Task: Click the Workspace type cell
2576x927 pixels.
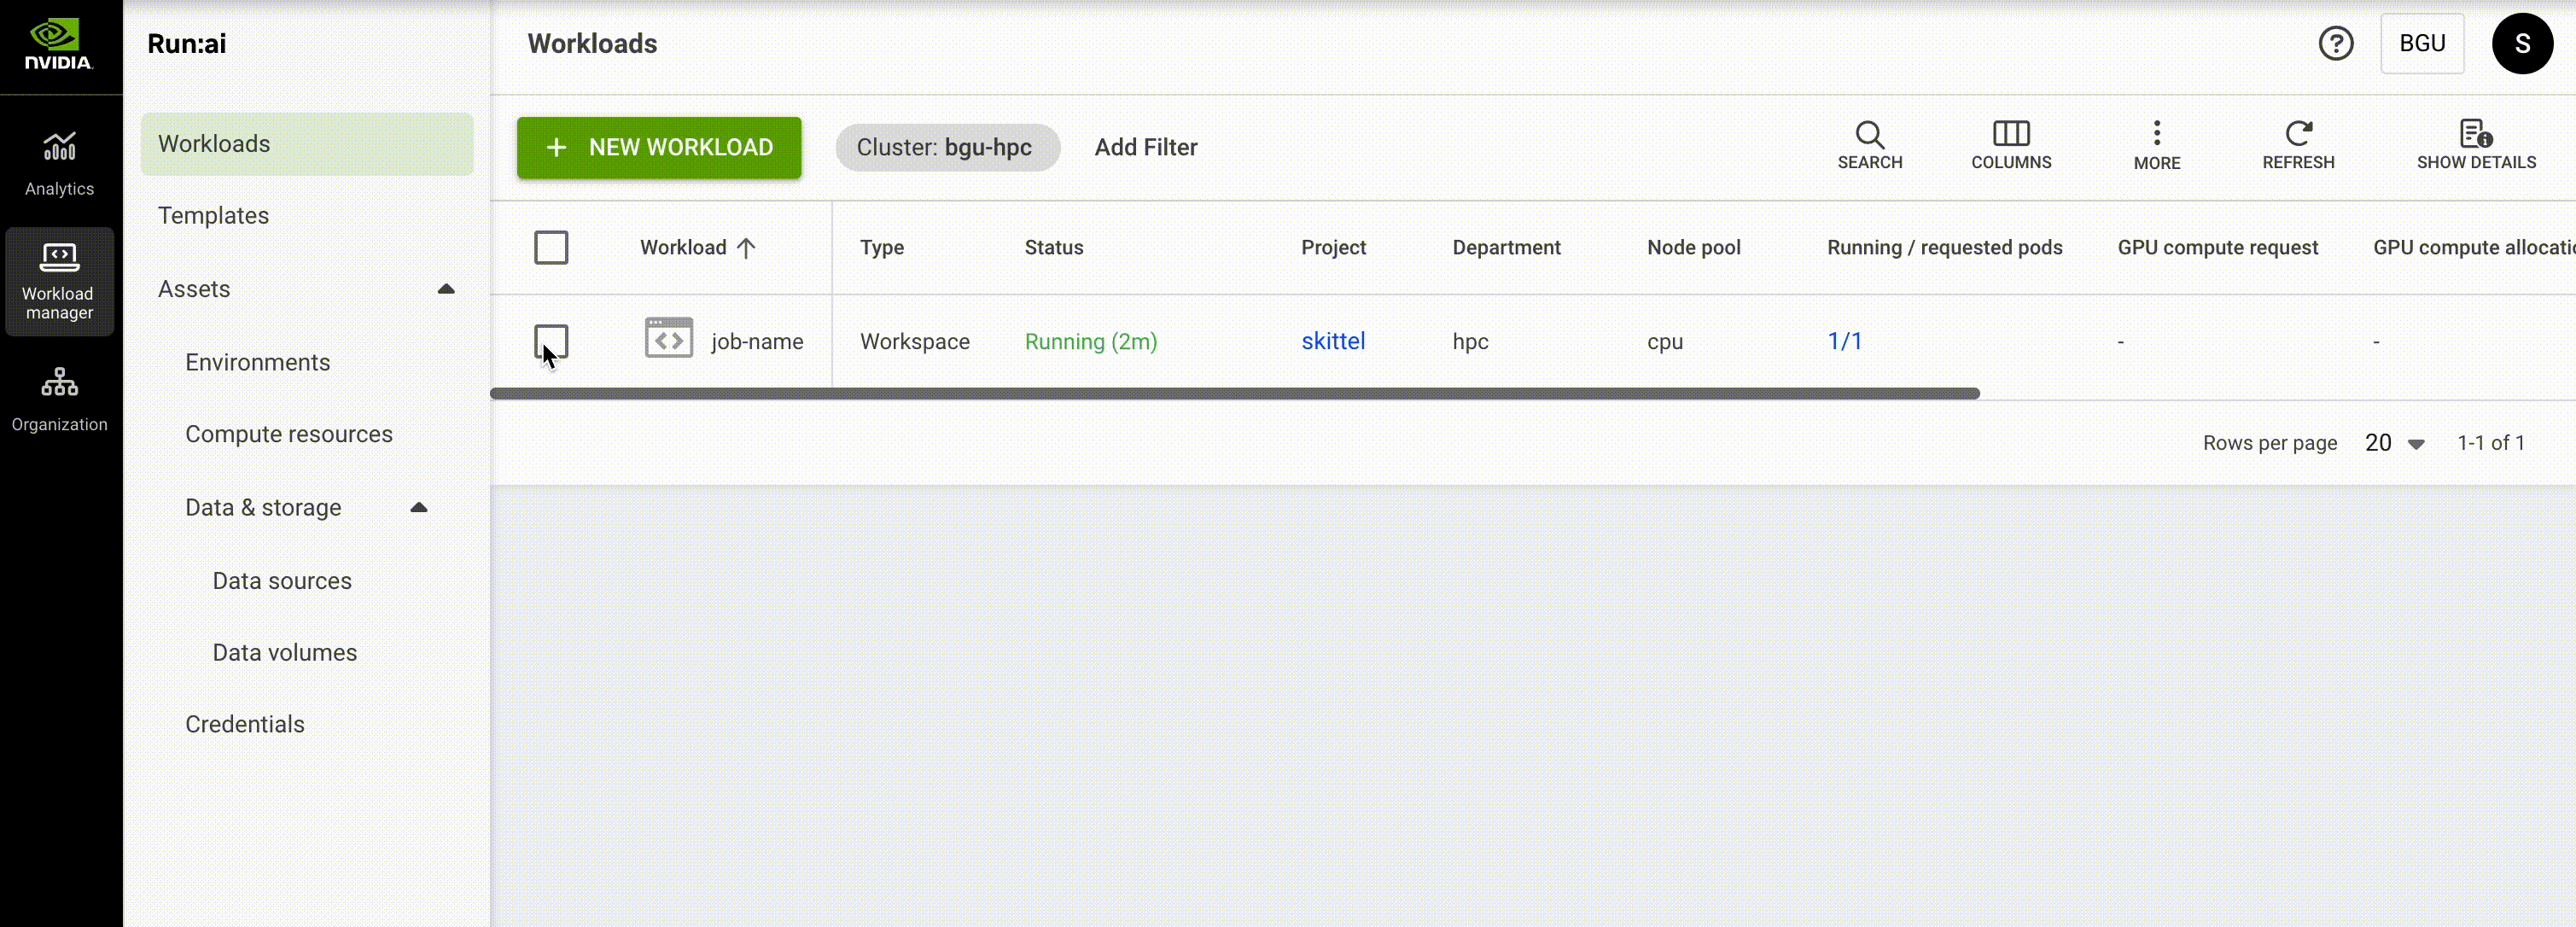Action: (x=914, y=342)
